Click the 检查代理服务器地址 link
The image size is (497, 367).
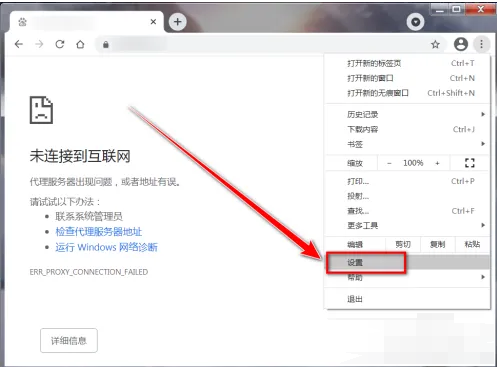[99, 232]
